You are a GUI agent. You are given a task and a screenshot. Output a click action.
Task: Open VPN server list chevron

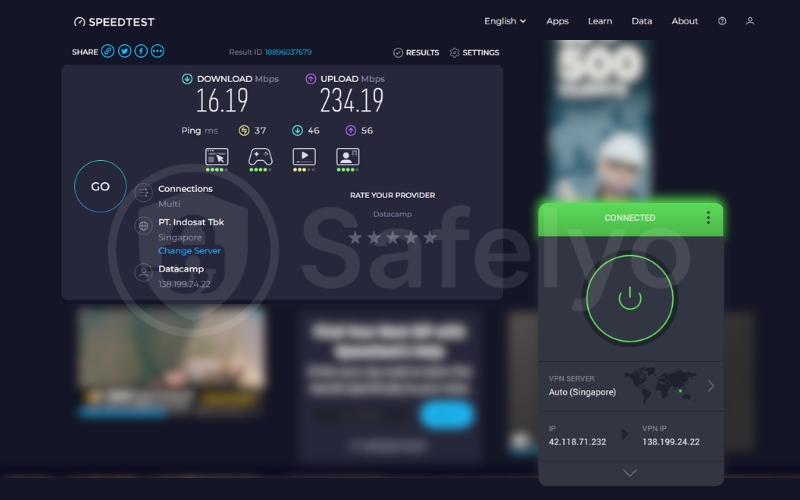pos(711,386)
